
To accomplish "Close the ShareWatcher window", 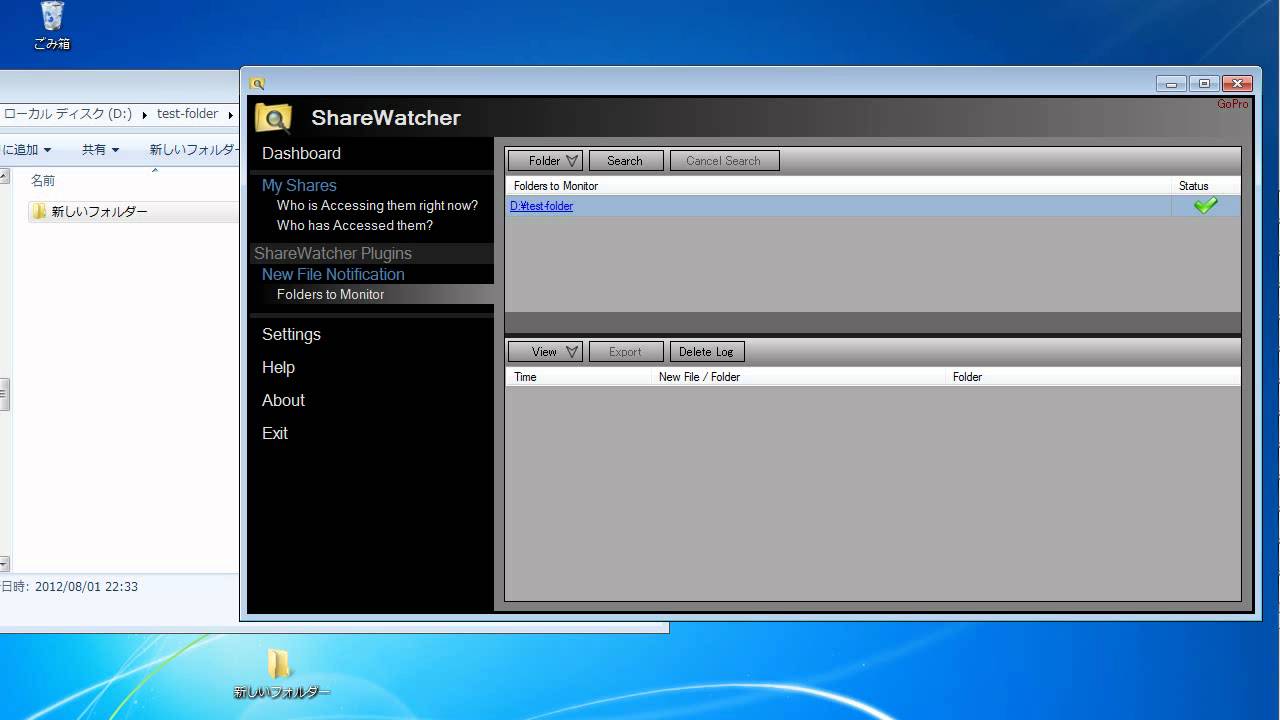I will 1238,84.
